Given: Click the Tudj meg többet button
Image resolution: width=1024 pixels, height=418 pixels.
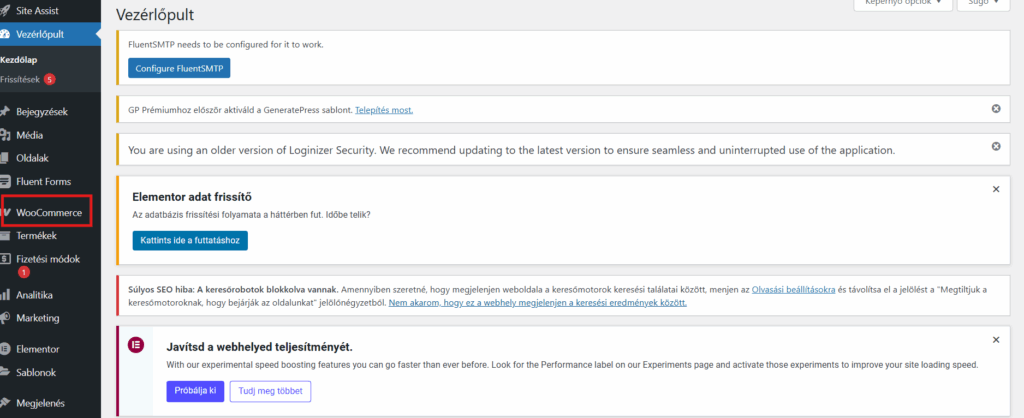Looking at the screenshot, I should coord(270,390).
